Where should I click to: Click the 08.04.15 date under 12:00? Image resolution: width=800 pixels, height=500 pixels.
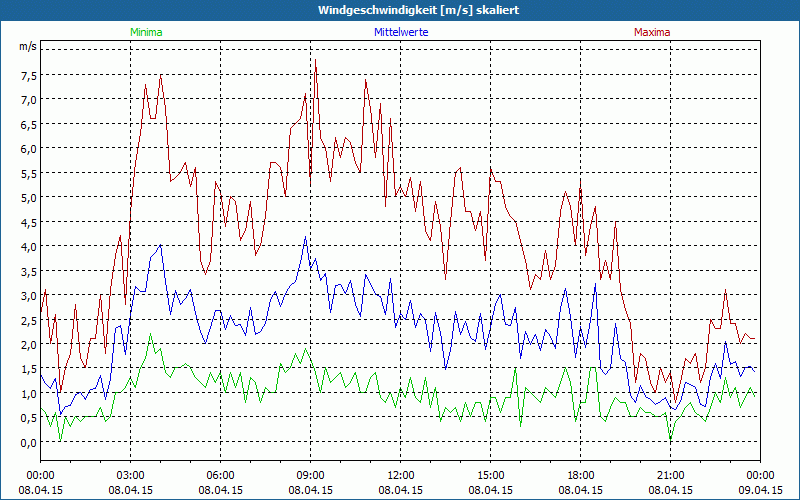tap(401, 490)
